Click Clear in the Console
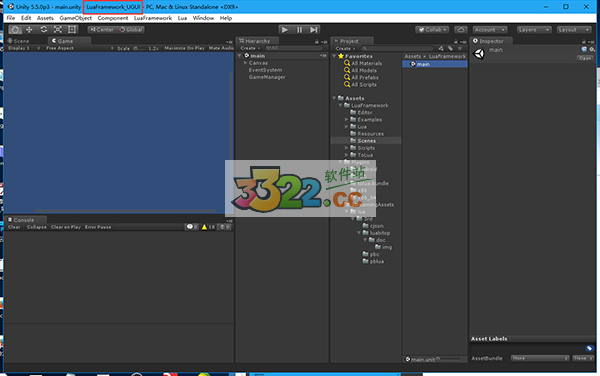This screenshot has width=600, height=376. tap(14, 227)
